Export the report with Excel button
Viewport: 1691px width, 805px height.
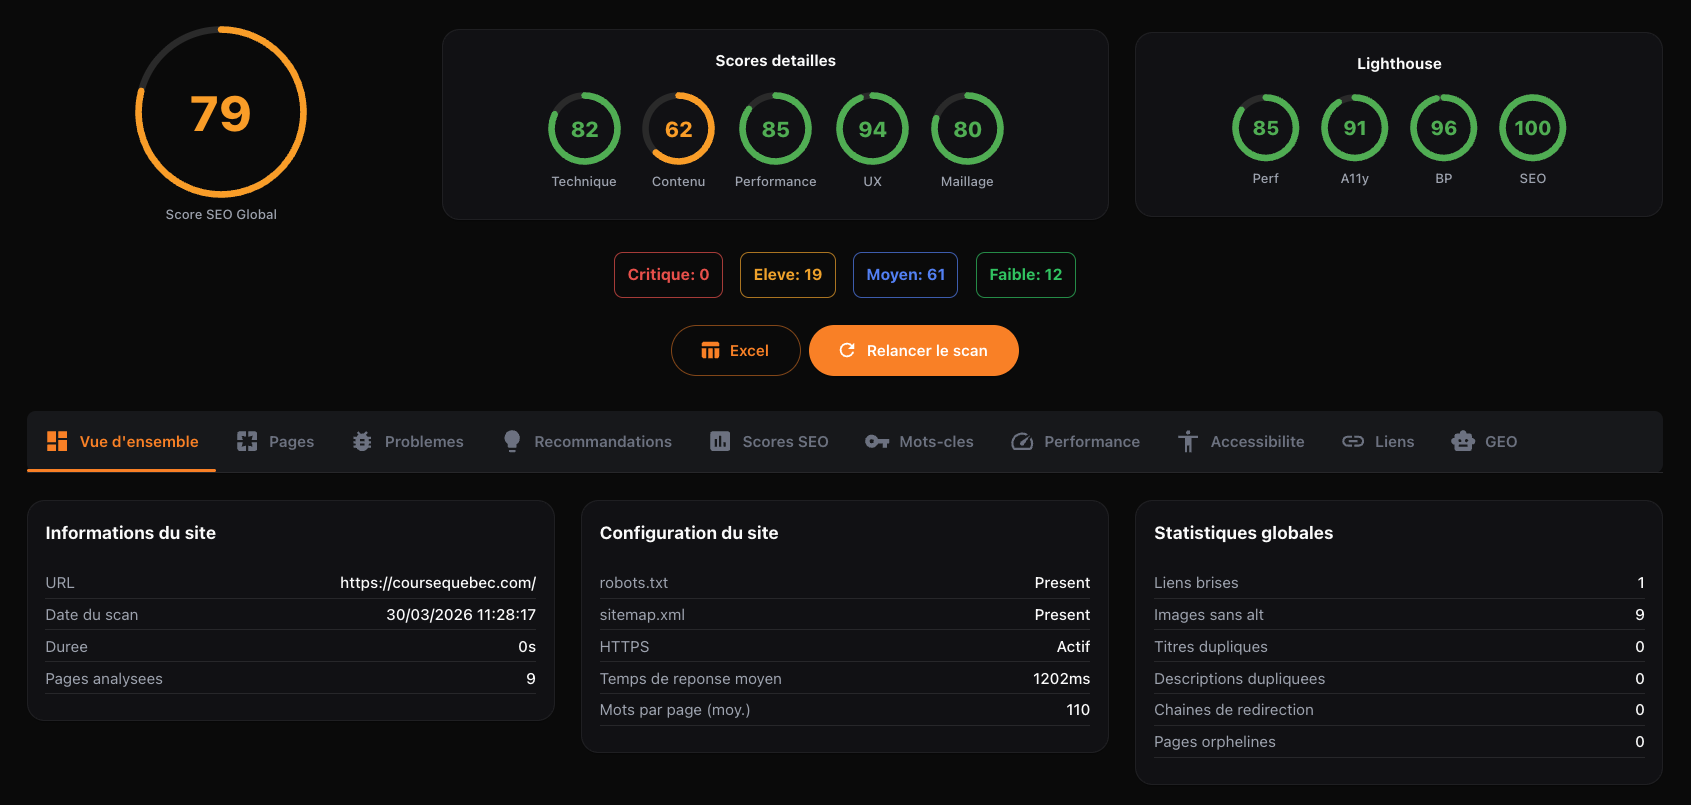click(x=735, y=351)
